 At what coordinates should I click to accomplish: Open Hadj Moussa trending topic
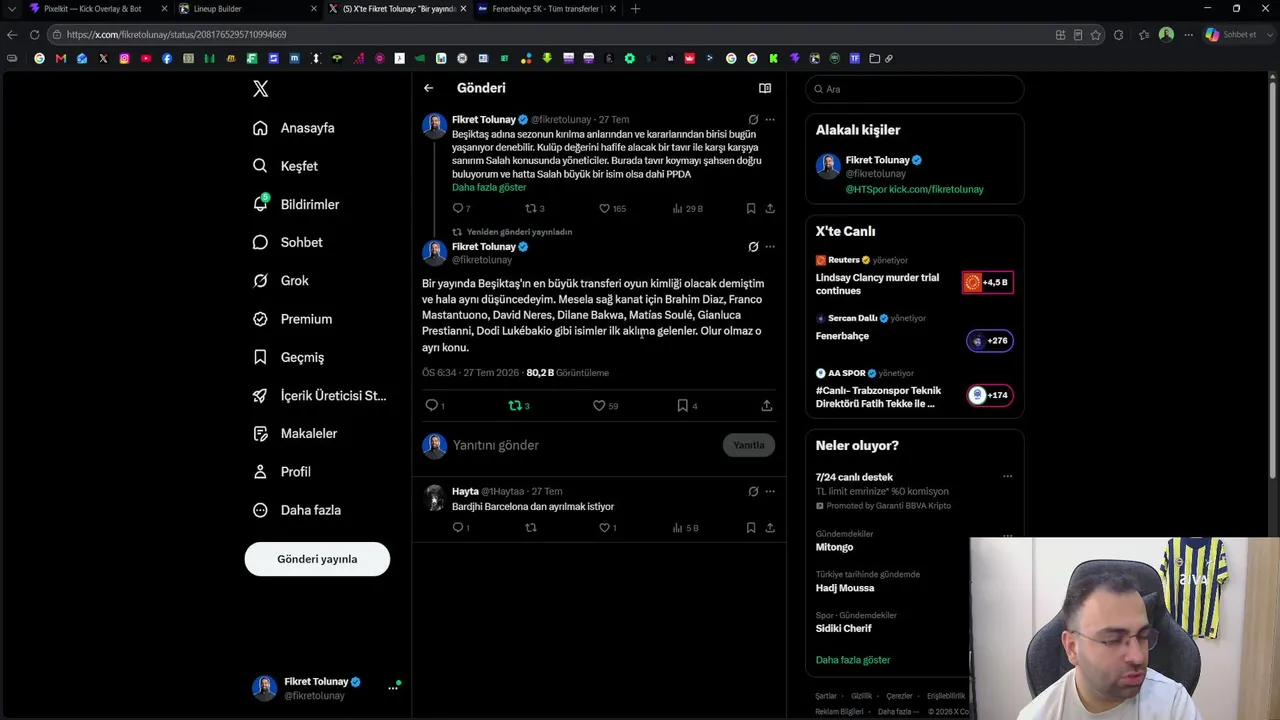[x=845, y=588]
